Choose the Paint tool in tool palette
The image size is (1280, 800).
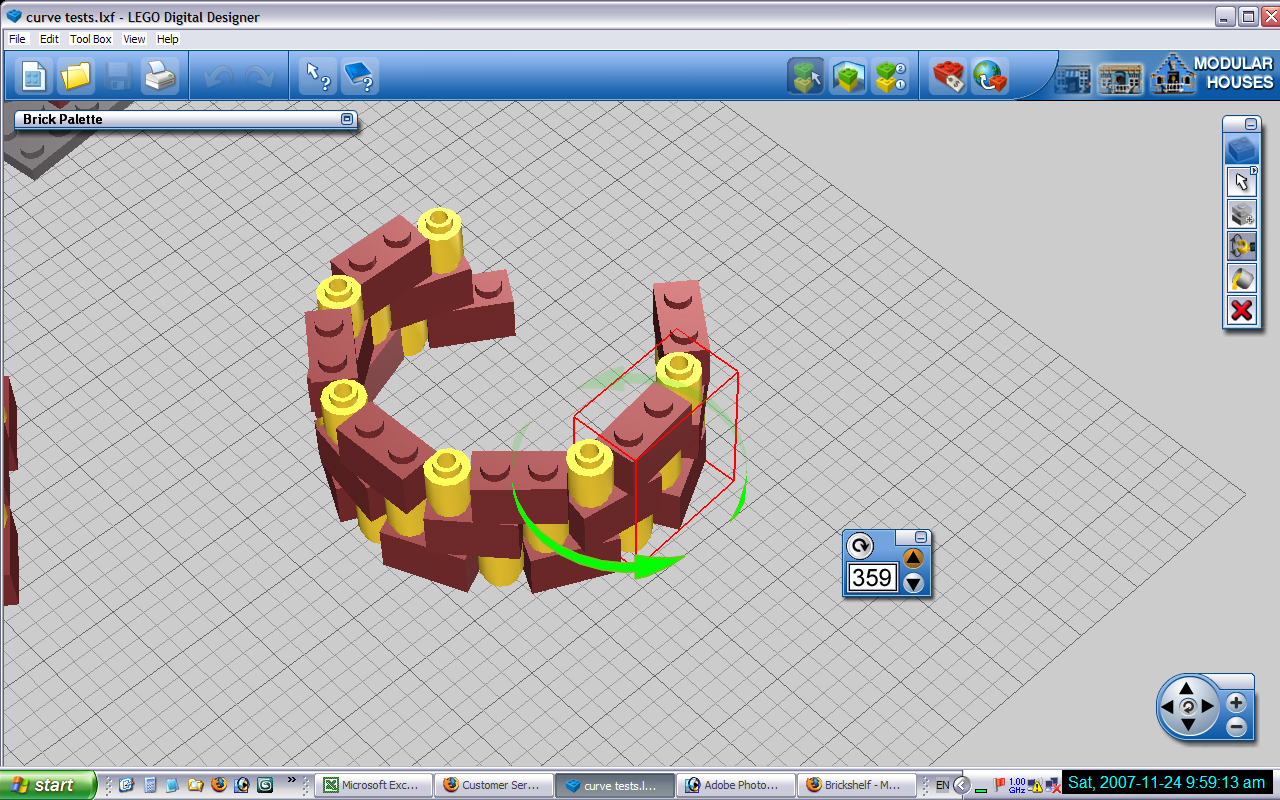(1241, 278)
